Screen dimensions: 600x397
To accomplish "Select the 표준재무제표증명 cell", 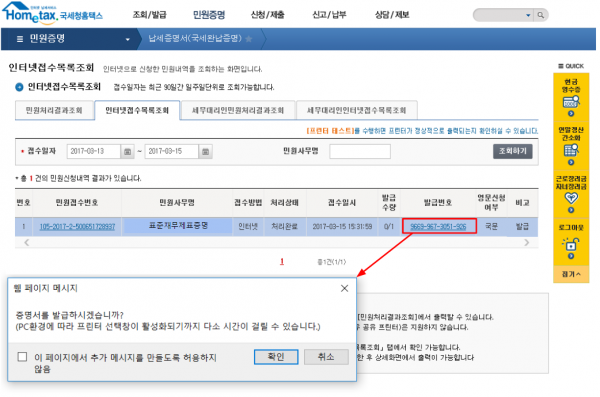I will [x=178, y=226].
